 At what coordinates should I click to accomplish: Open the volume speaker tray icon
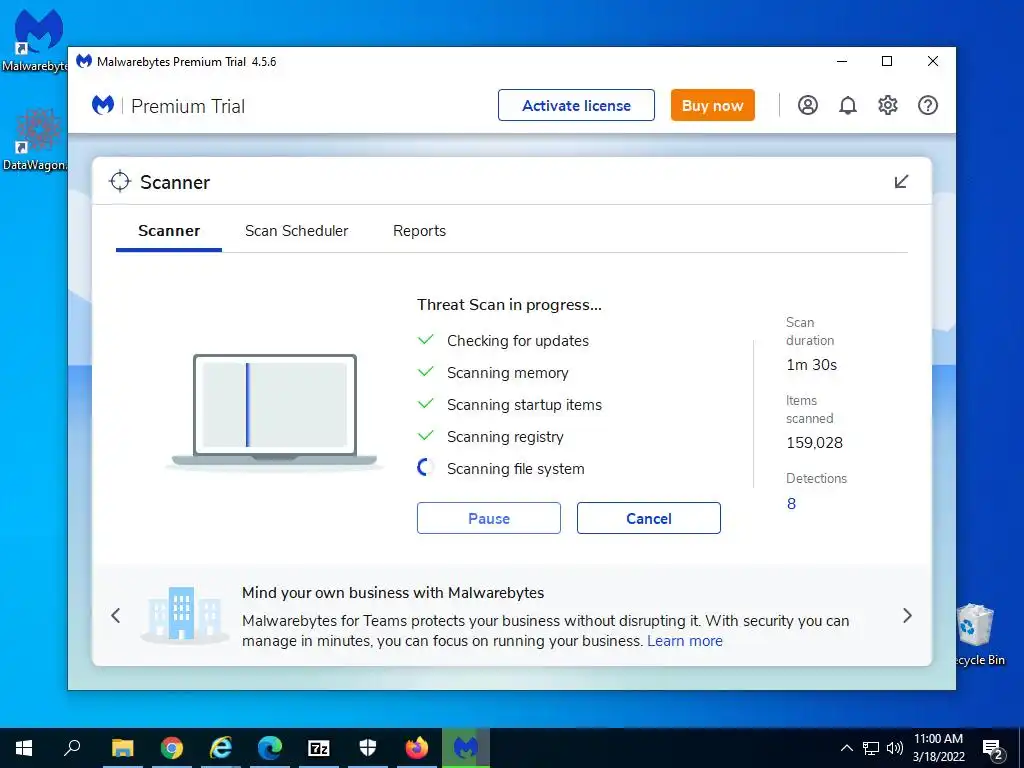coord(895,748)
